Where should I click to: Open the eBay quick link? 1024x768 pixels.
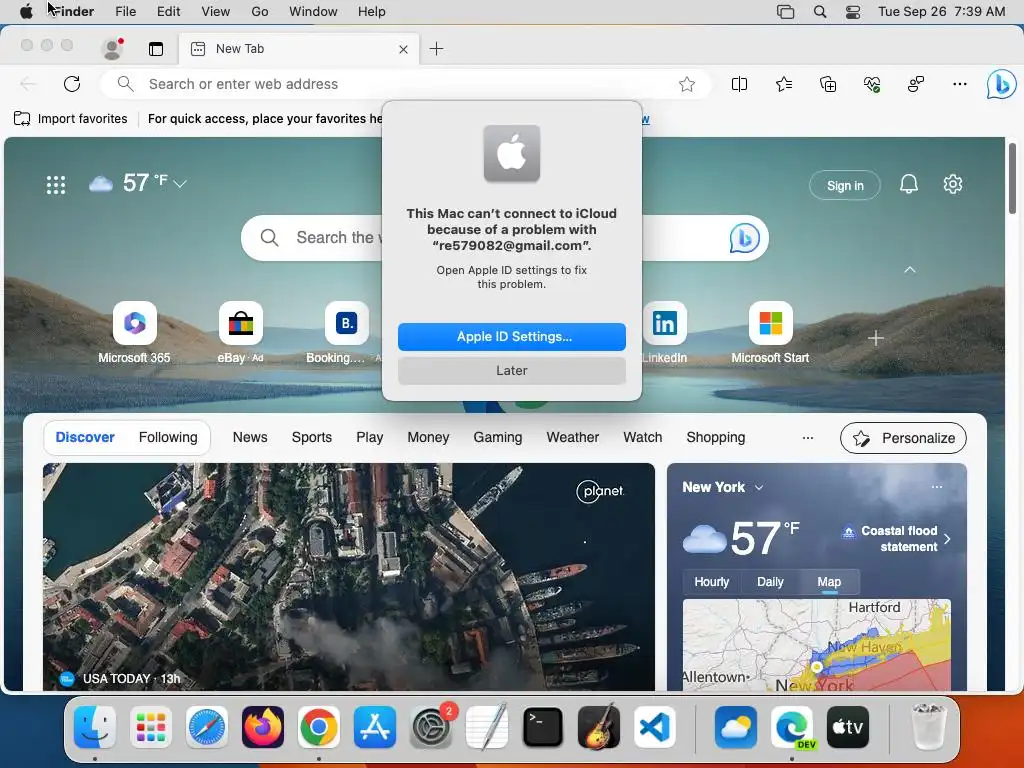(x=240, y=332)
